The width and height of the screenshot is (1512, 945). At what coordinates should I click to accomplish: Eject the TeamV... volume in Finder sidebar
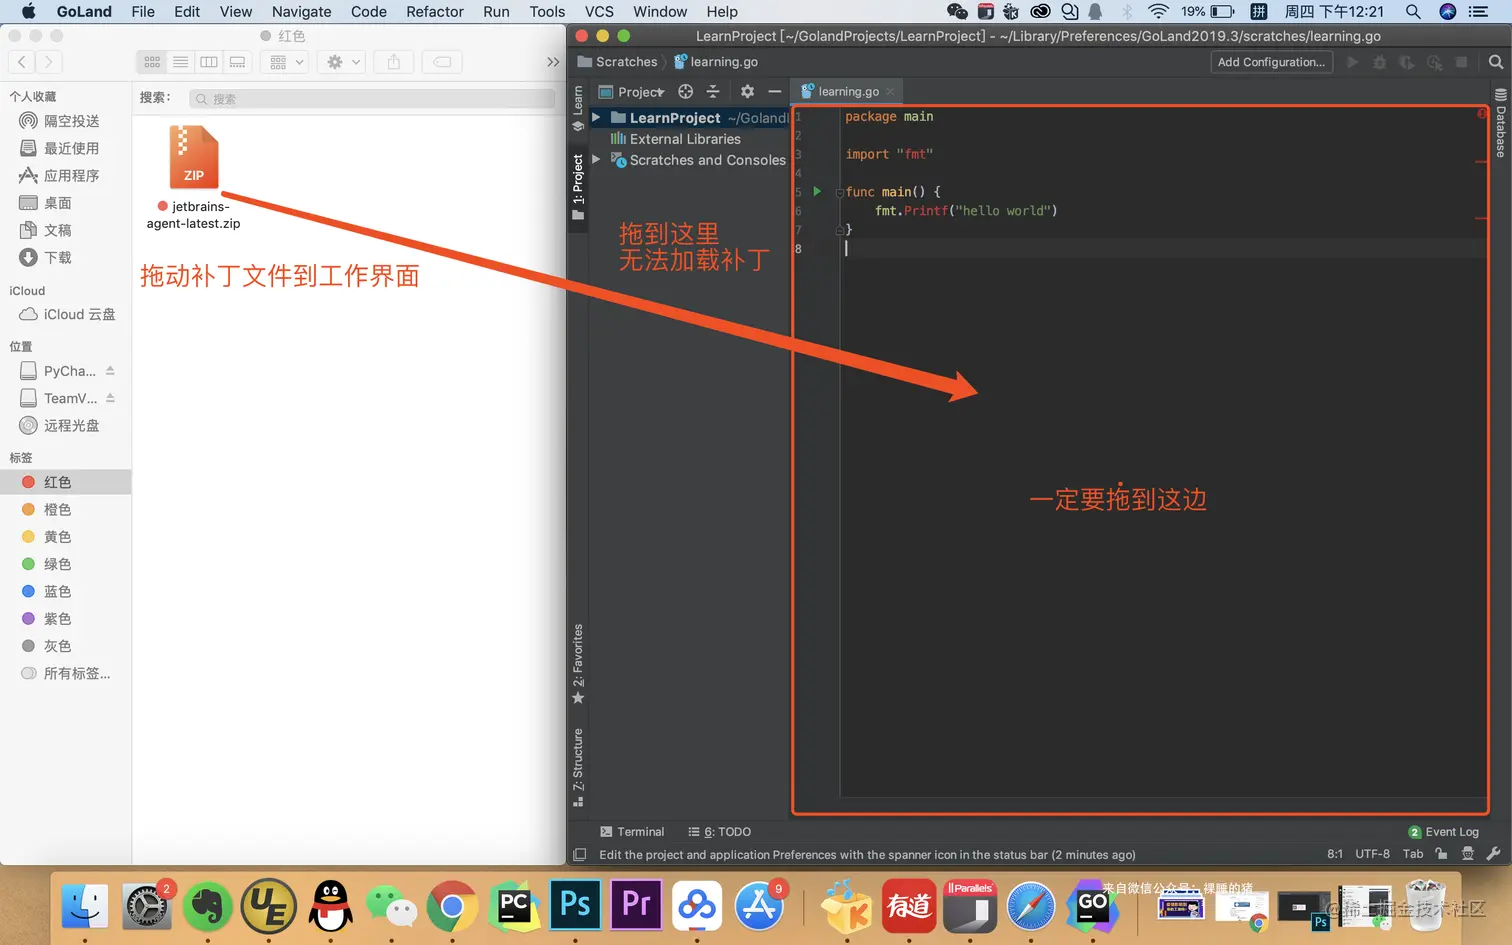click(x=110, y=398)
